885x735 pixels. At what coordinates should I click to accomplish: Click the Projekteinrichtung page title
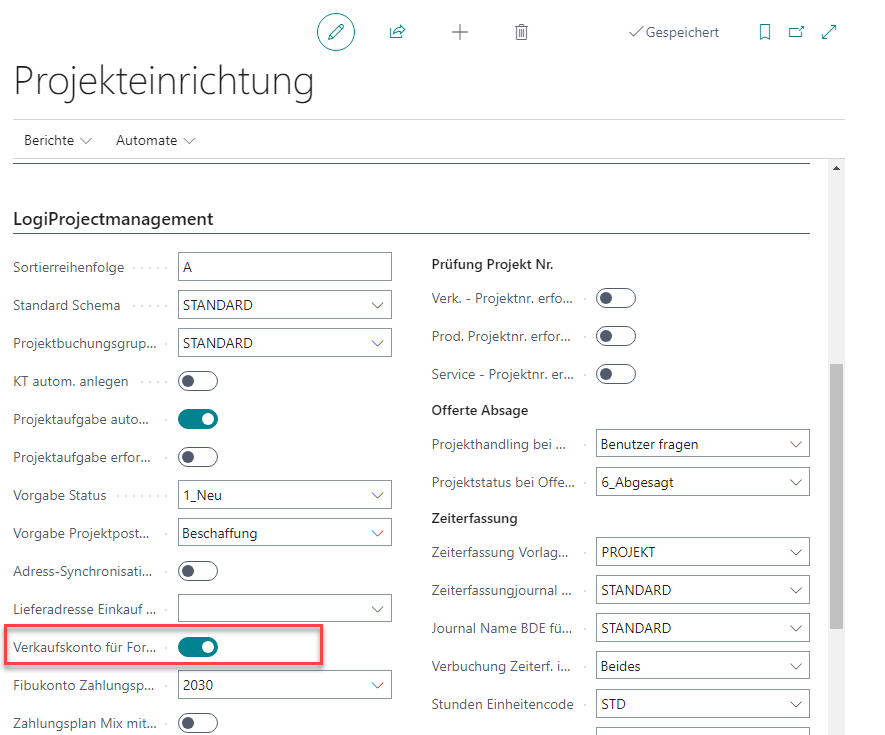[164, 81]
